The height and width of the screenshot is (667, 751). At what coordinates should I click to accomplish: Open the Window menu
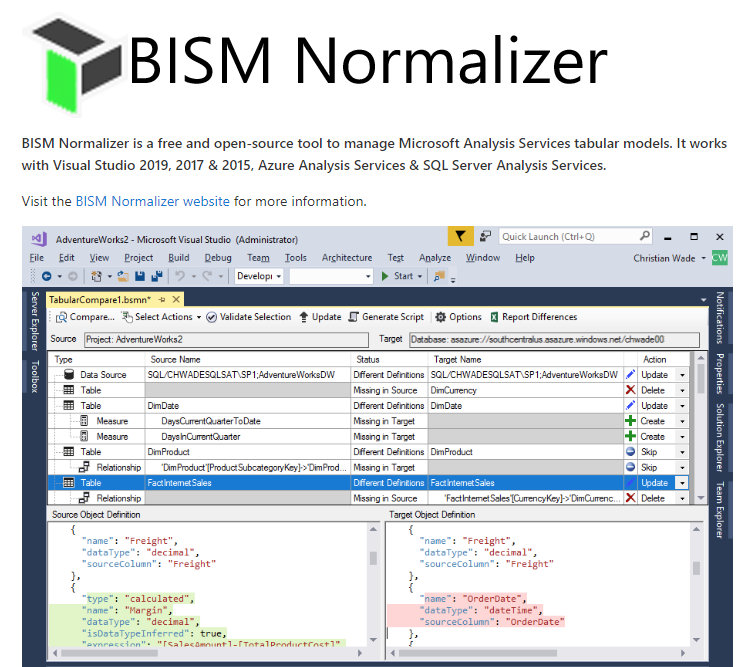(483, 258)
